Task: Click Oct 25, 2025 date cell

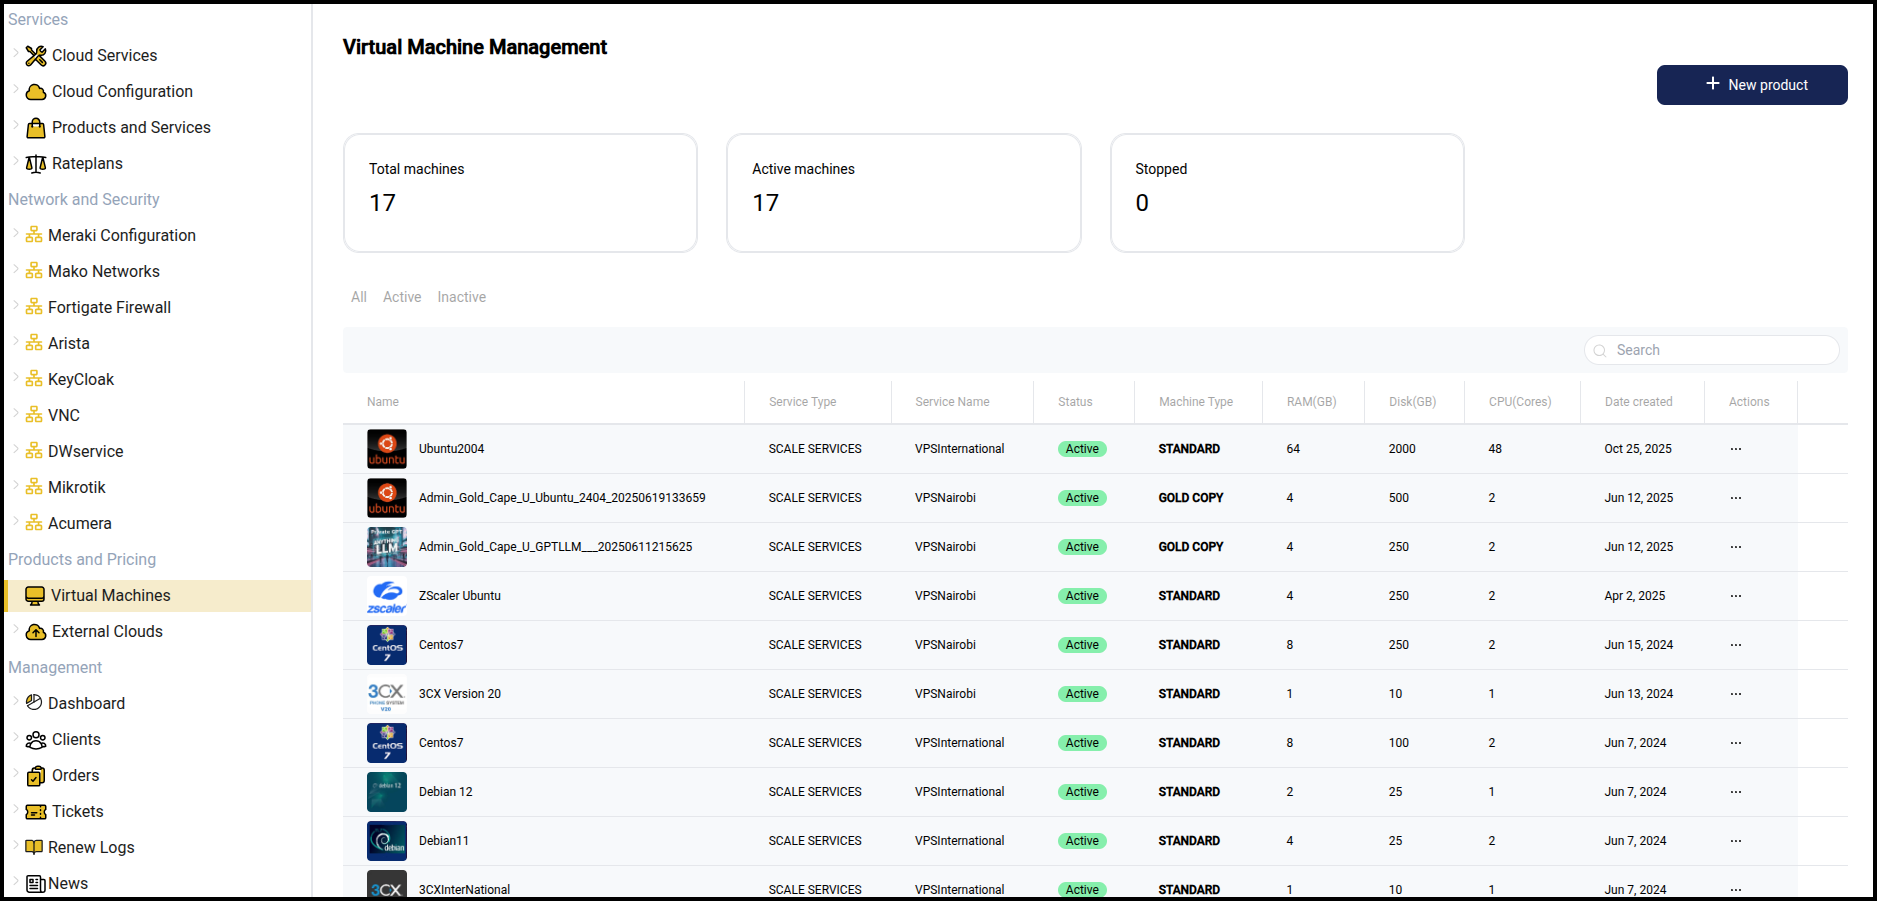Action: coord(1638,449)
